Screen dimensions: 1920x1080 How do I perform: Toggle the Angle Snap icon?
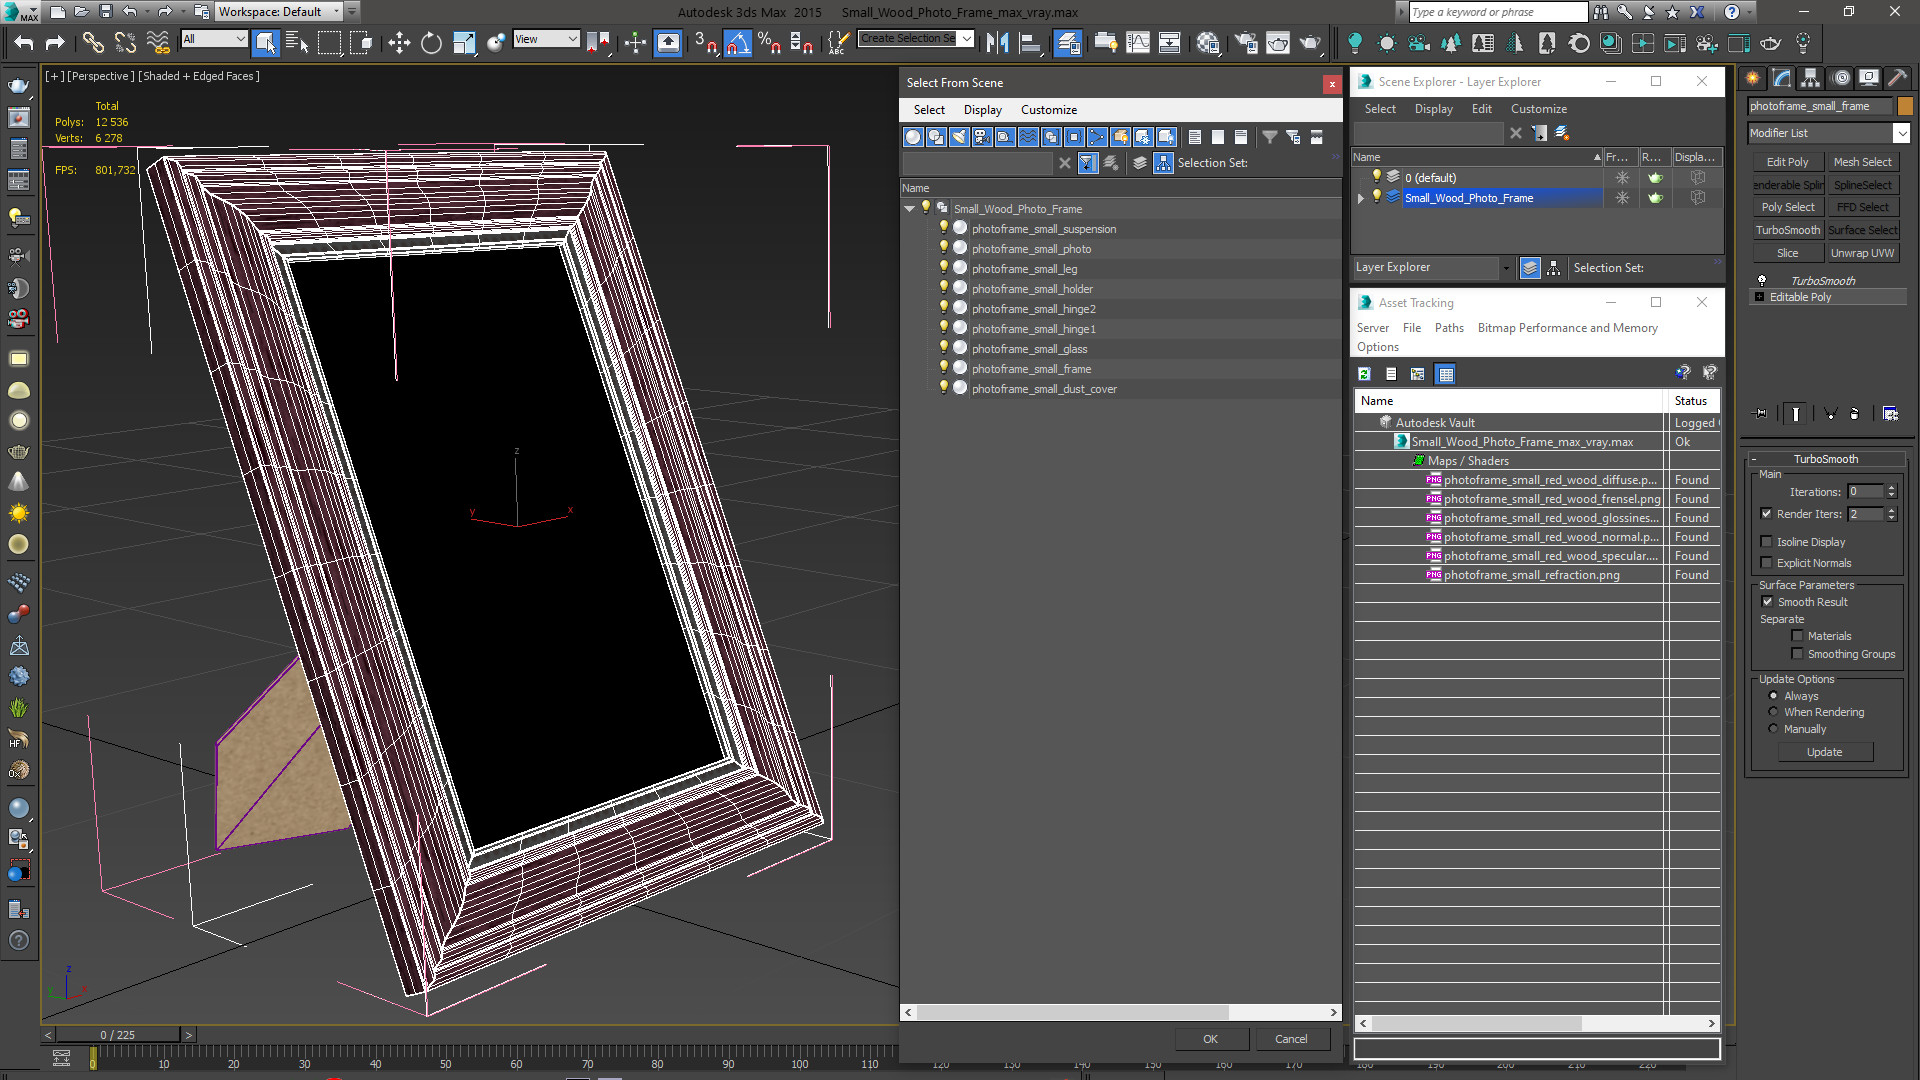(737, 42)
